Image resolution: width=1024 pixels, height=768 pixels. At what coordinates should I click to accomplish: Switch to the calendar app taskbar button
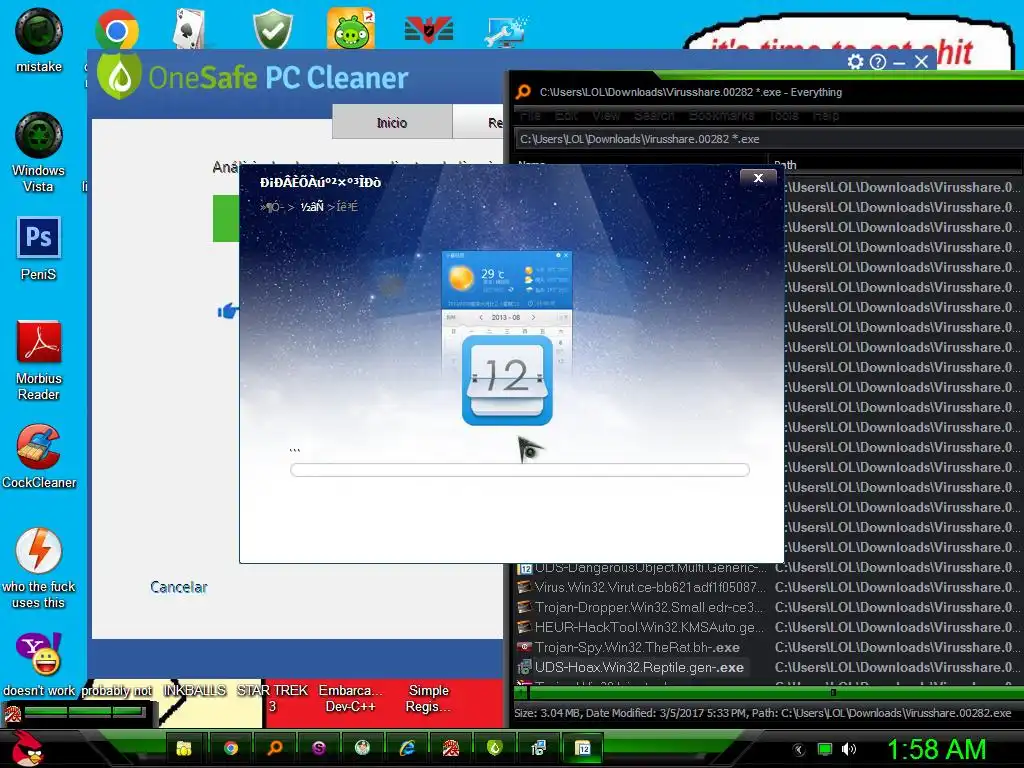pos(583,748)
